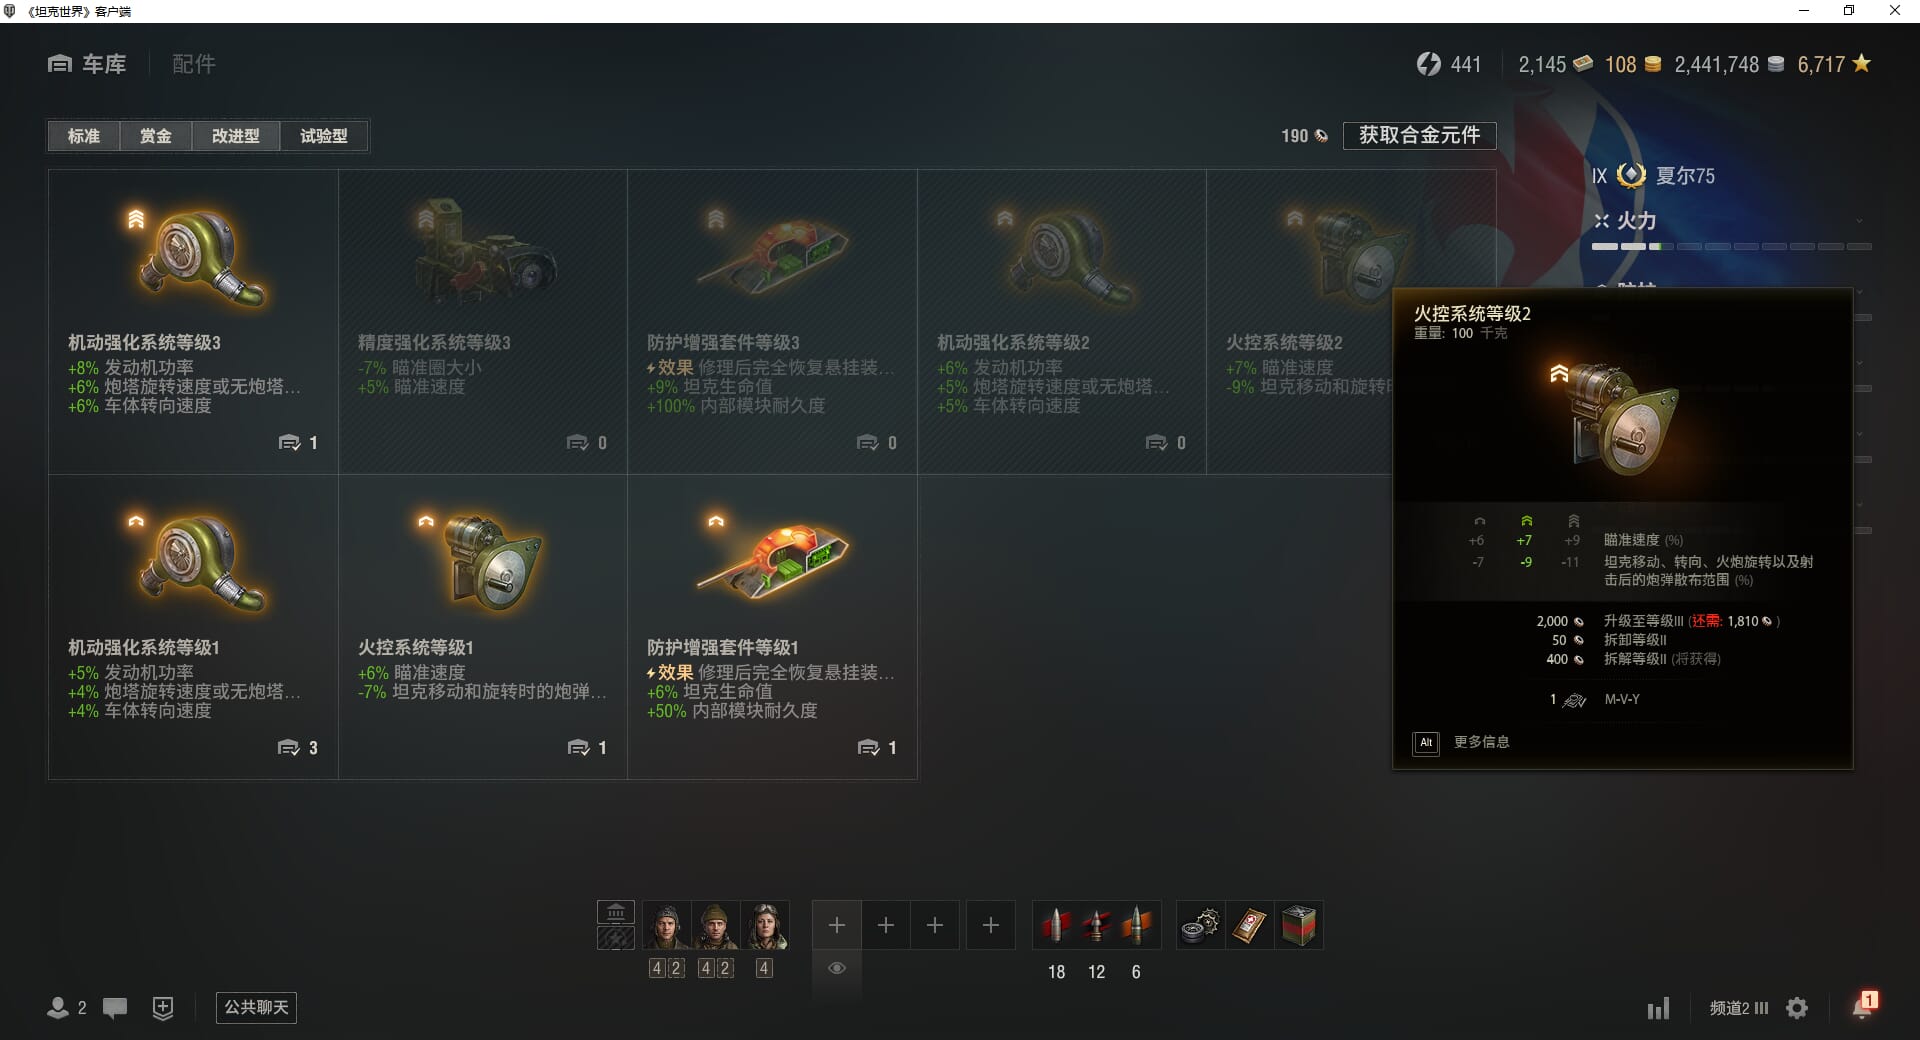Open the 公共聊天 chat button
This screenshot has height=1040, width=1920.
(256, 1007)
